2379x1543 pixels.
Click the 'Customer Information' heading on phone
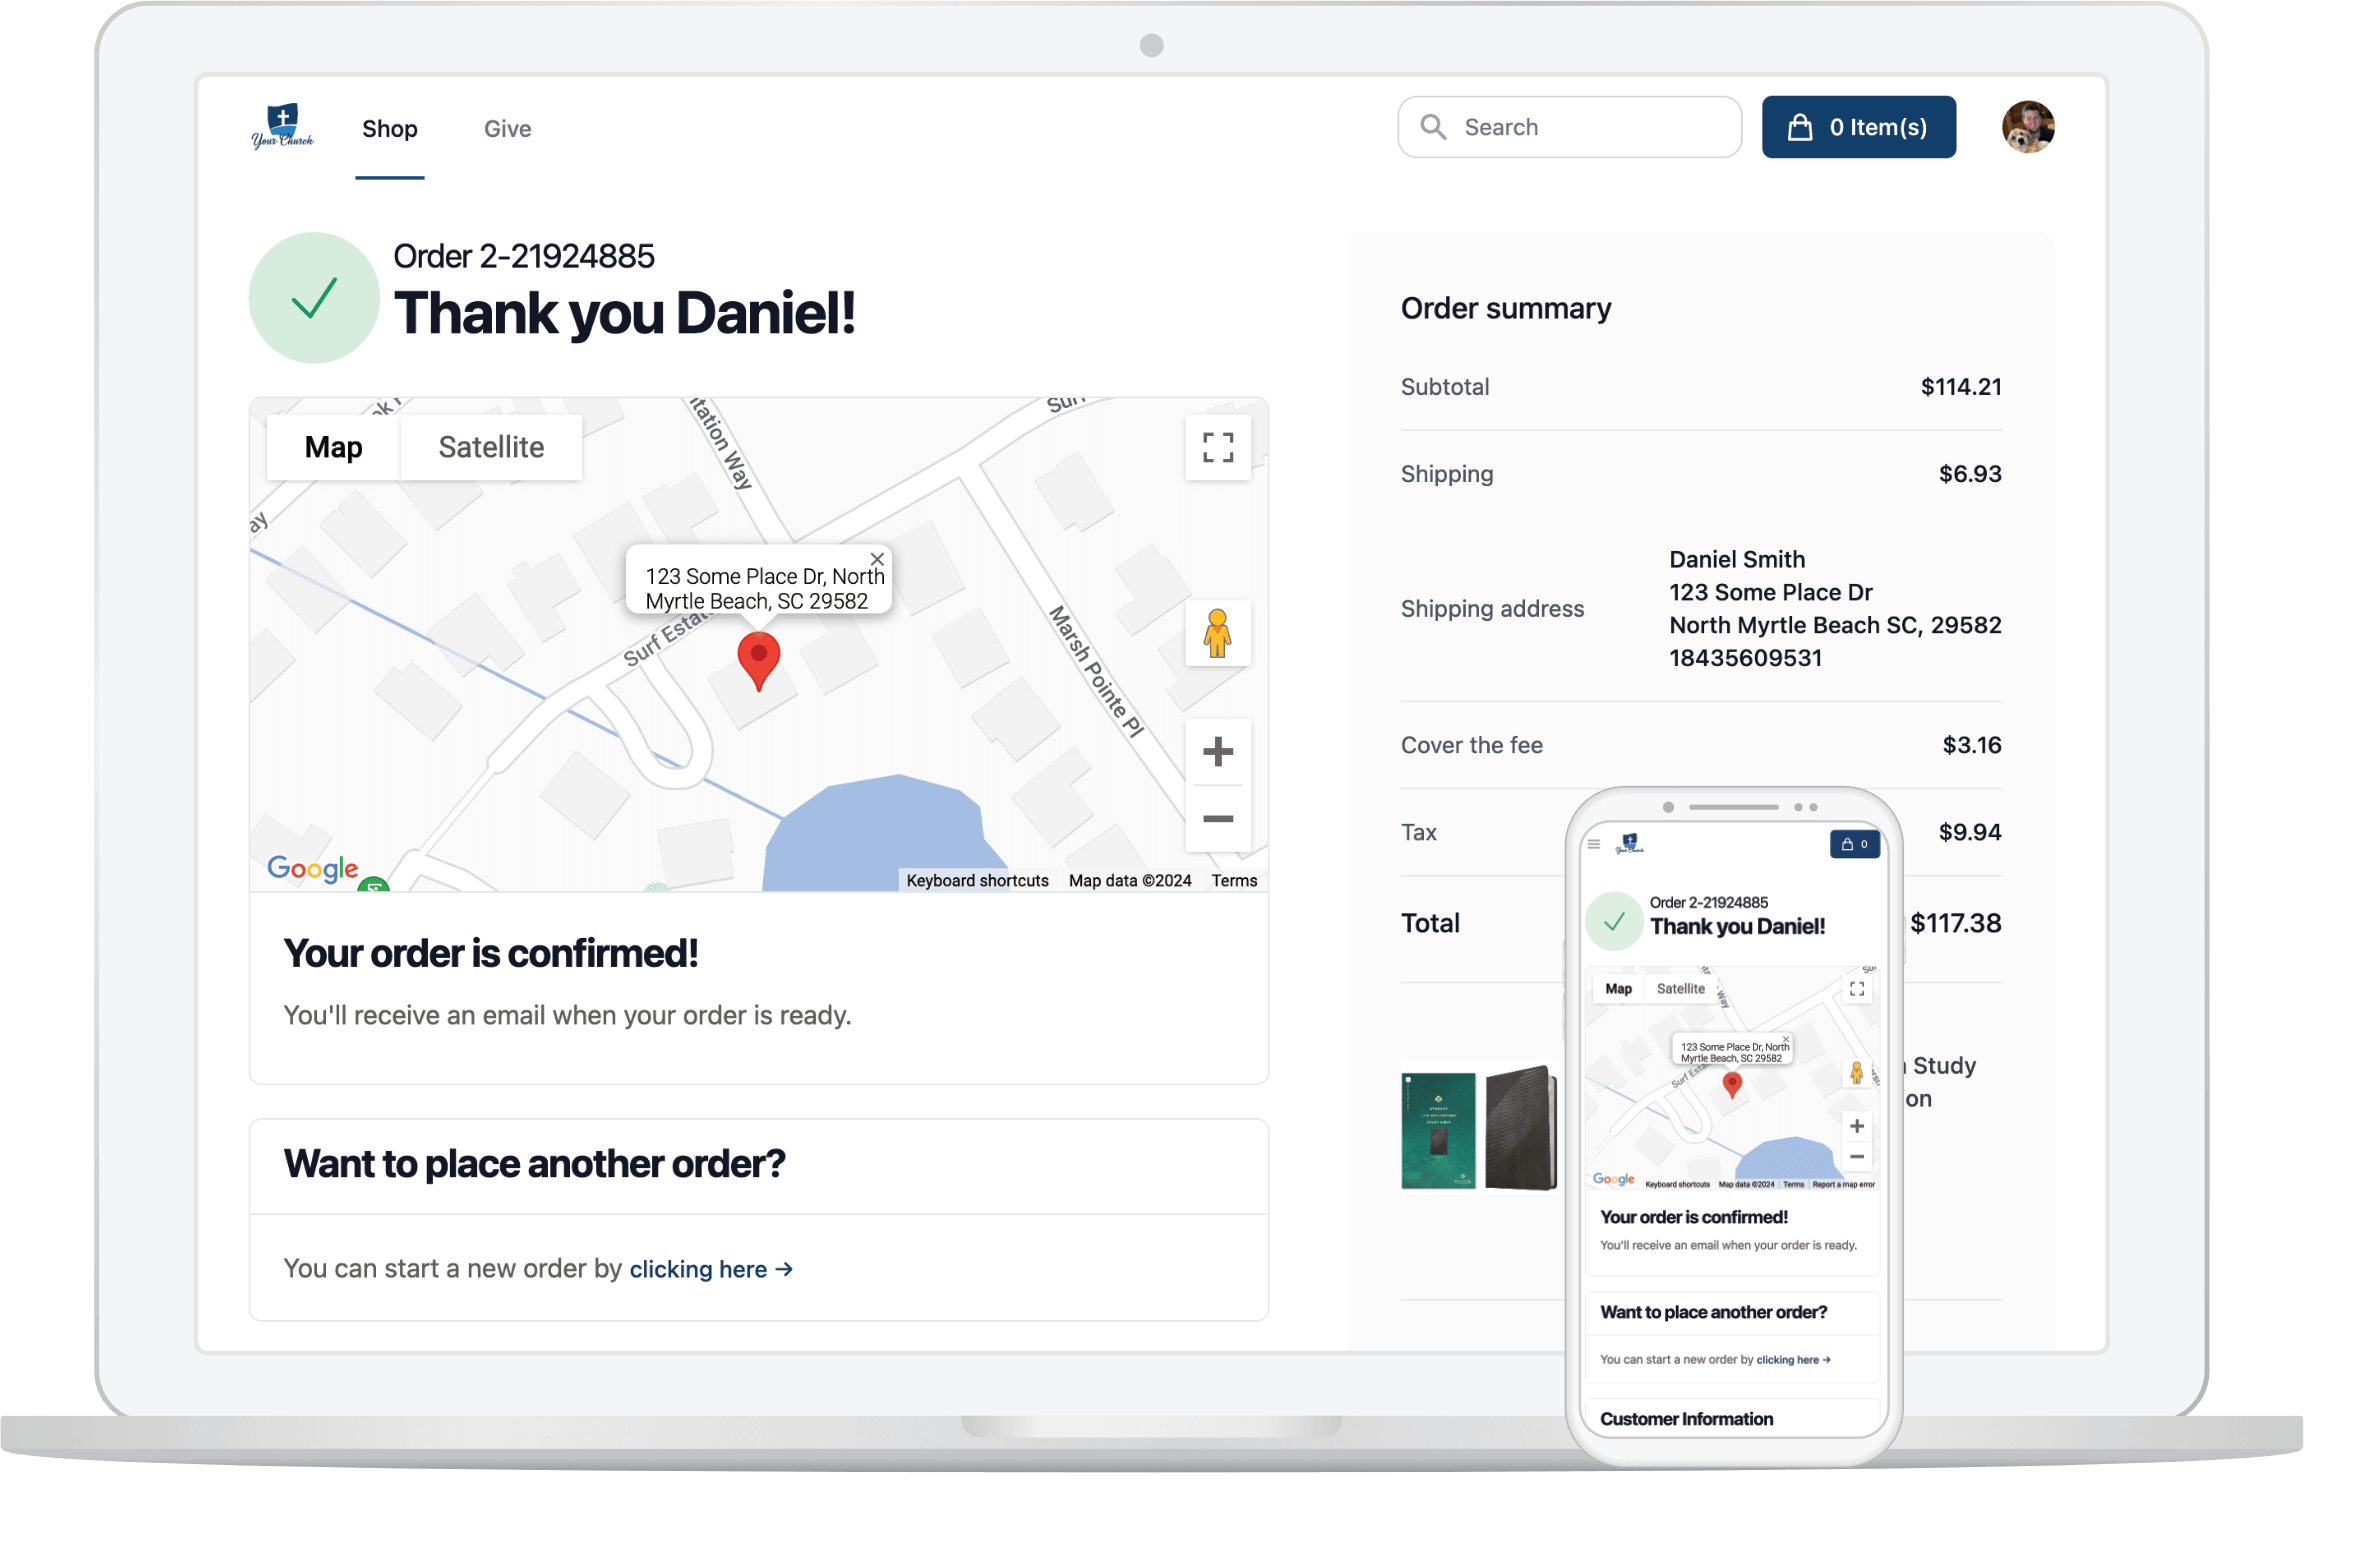(x=1687, y=1420)
